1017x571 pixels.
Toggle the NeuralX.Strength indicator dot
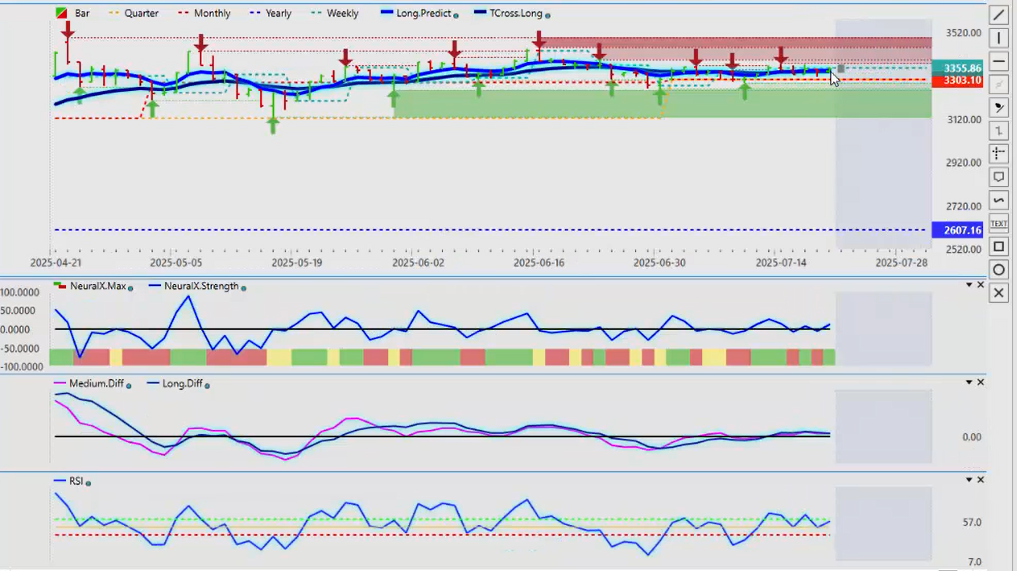click(244, 287)
